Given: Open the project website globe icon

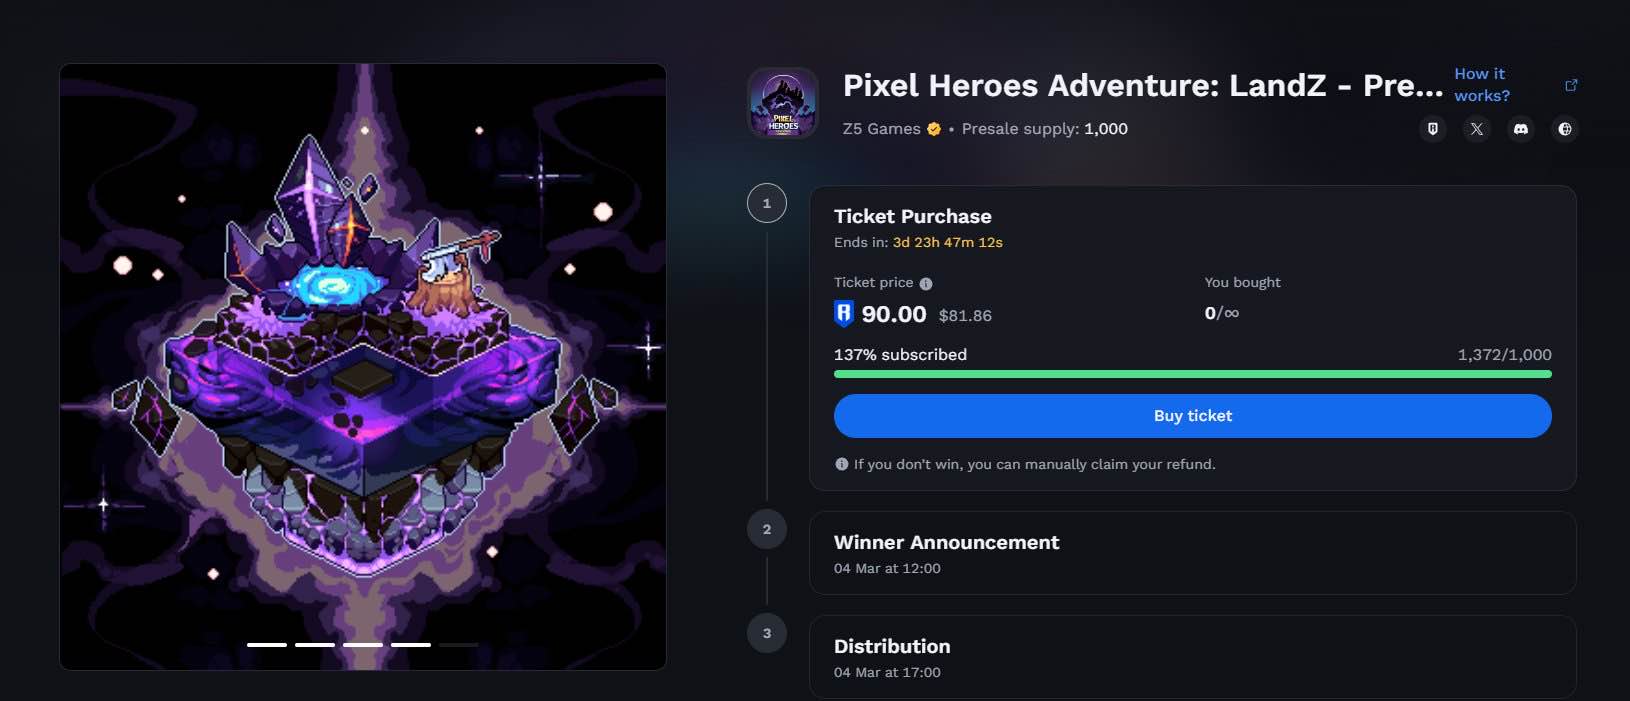Looking at the screenshot, I should coord(1565,129).
